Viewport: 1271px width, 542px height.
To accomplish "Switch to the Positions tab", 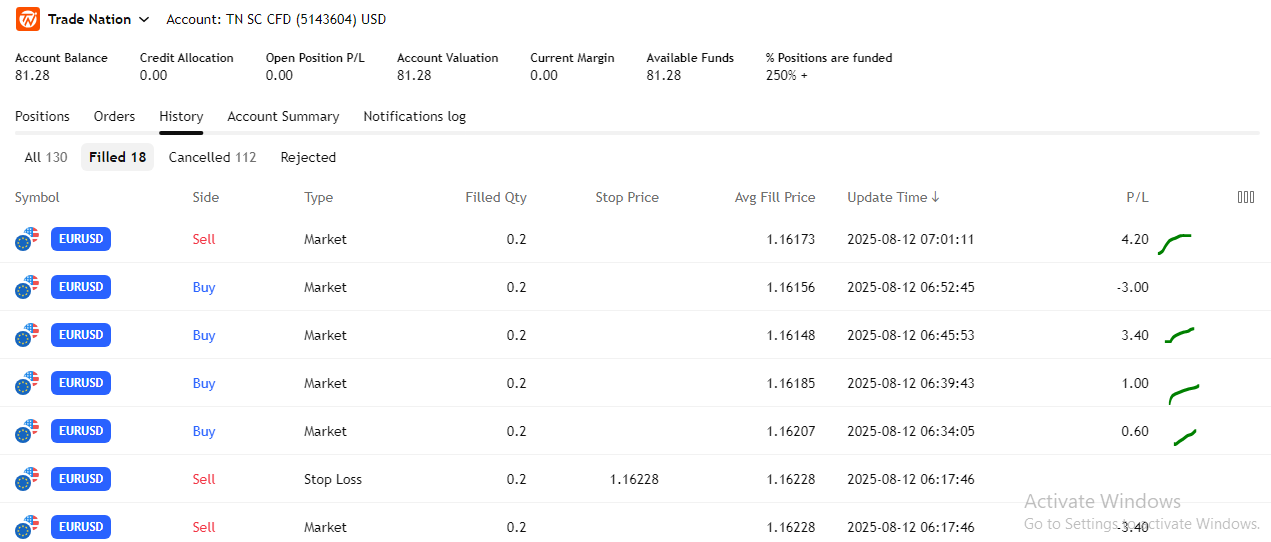I will 42,116.
